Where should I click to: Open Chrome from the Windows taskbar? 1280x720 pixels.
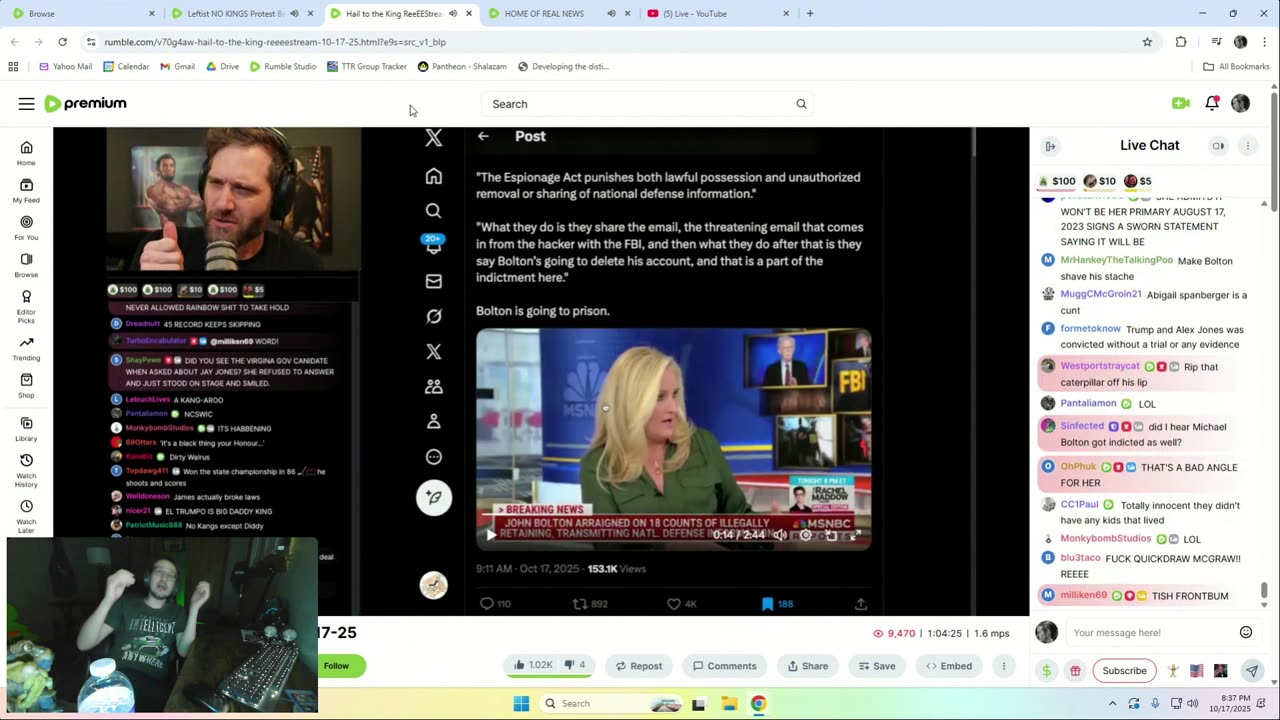pyautogui.click(x=758, y=703)
